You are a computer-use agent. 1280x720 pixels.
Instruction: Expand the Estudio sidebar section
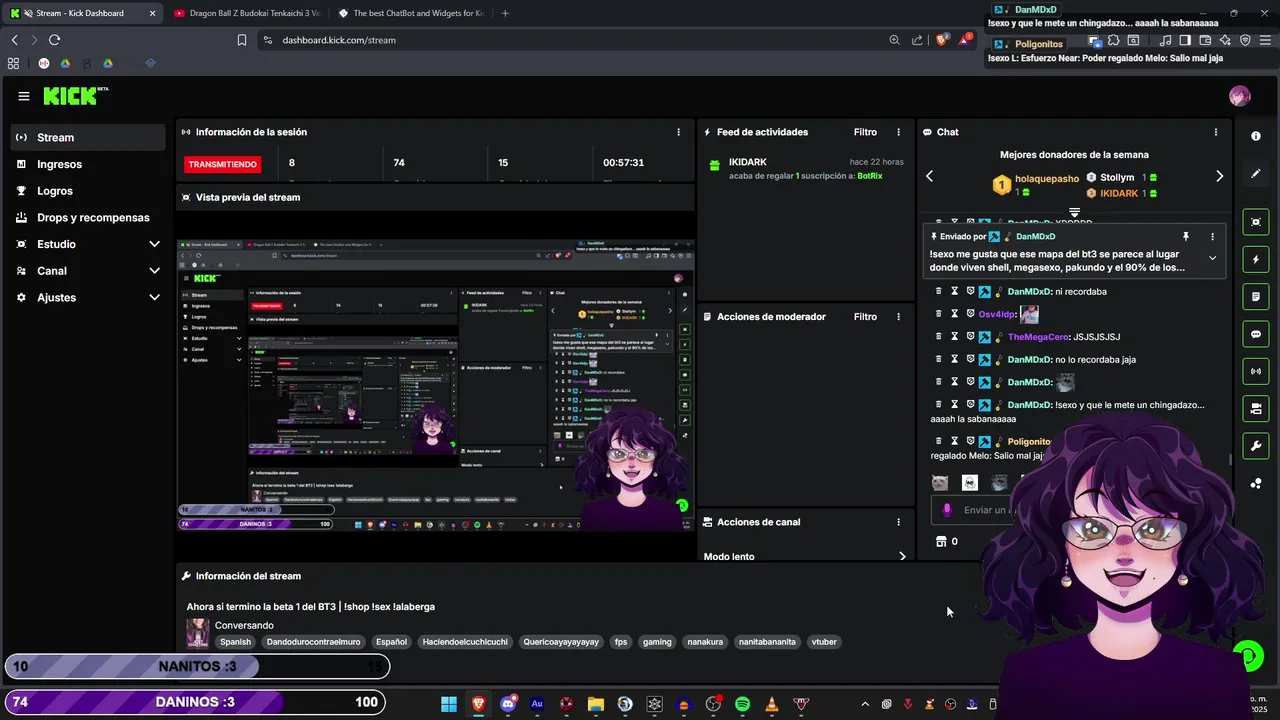click(x=88, y=244)
